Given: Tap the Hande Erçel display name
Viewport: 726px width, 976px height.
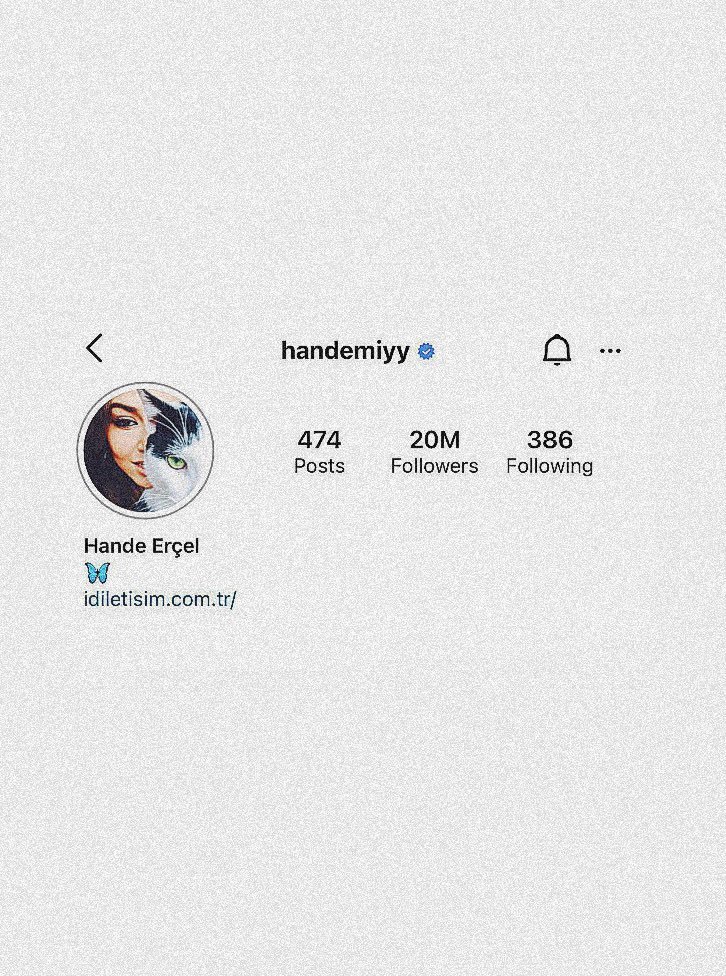Looking at the screenshot, I should tap(141, 546).
